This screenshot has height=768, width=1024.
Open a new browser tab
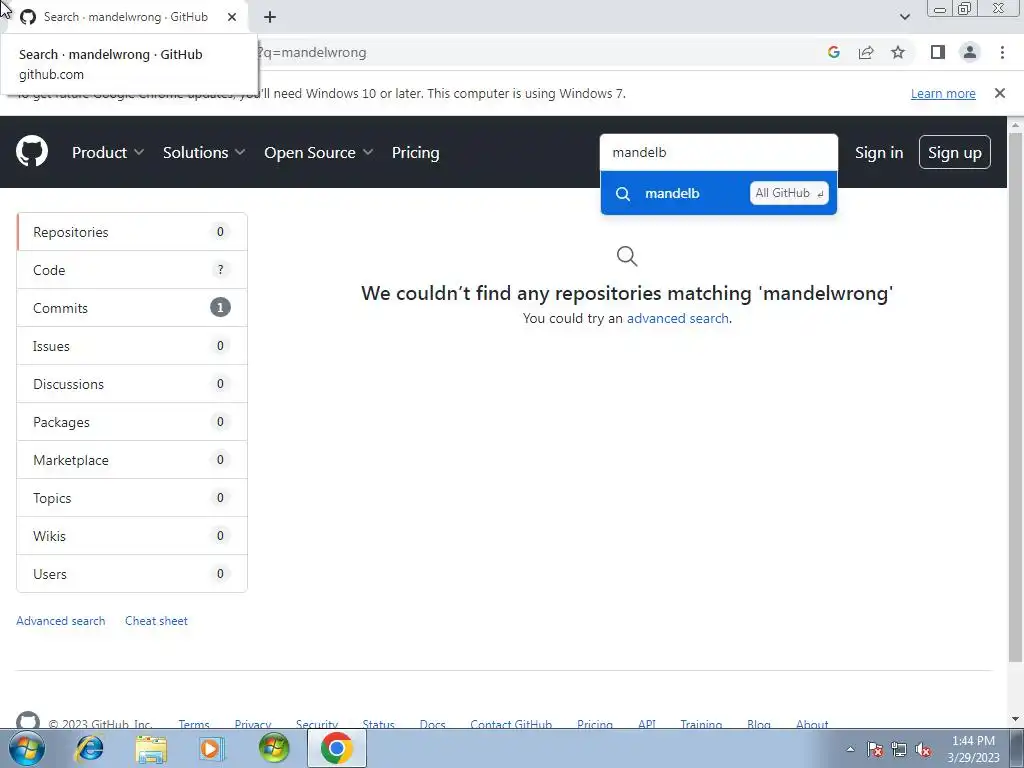pos(270,17)
